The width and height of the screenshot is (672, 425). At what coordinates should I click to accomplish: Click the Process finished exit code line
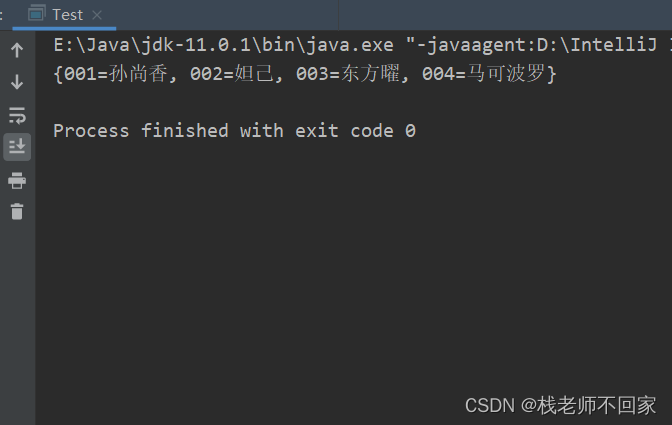[x=234, y=131]
